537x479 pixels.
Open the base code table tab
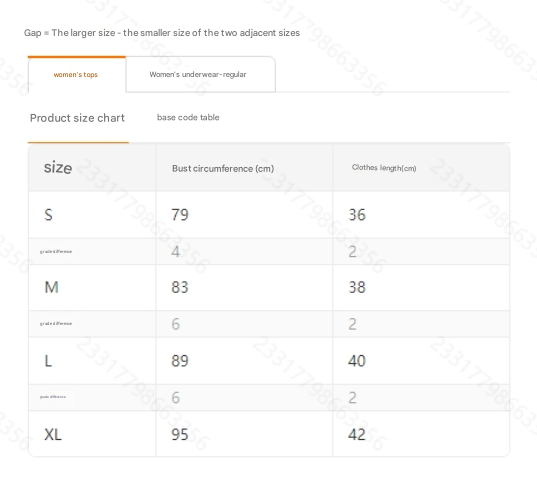pyautogui.click(x=188, y=117)
